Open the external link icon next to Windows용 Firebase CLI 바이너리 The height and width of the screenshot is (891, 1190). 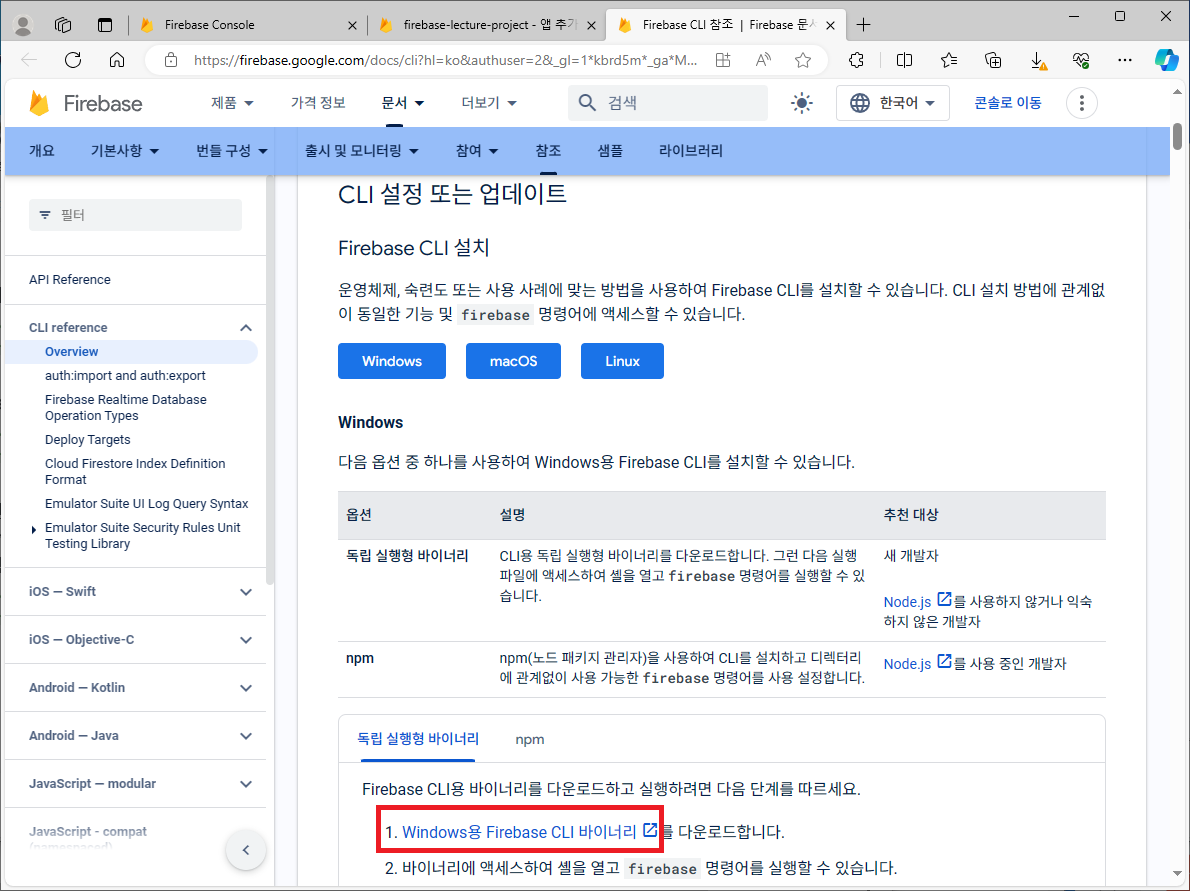[x=650, y=830]
